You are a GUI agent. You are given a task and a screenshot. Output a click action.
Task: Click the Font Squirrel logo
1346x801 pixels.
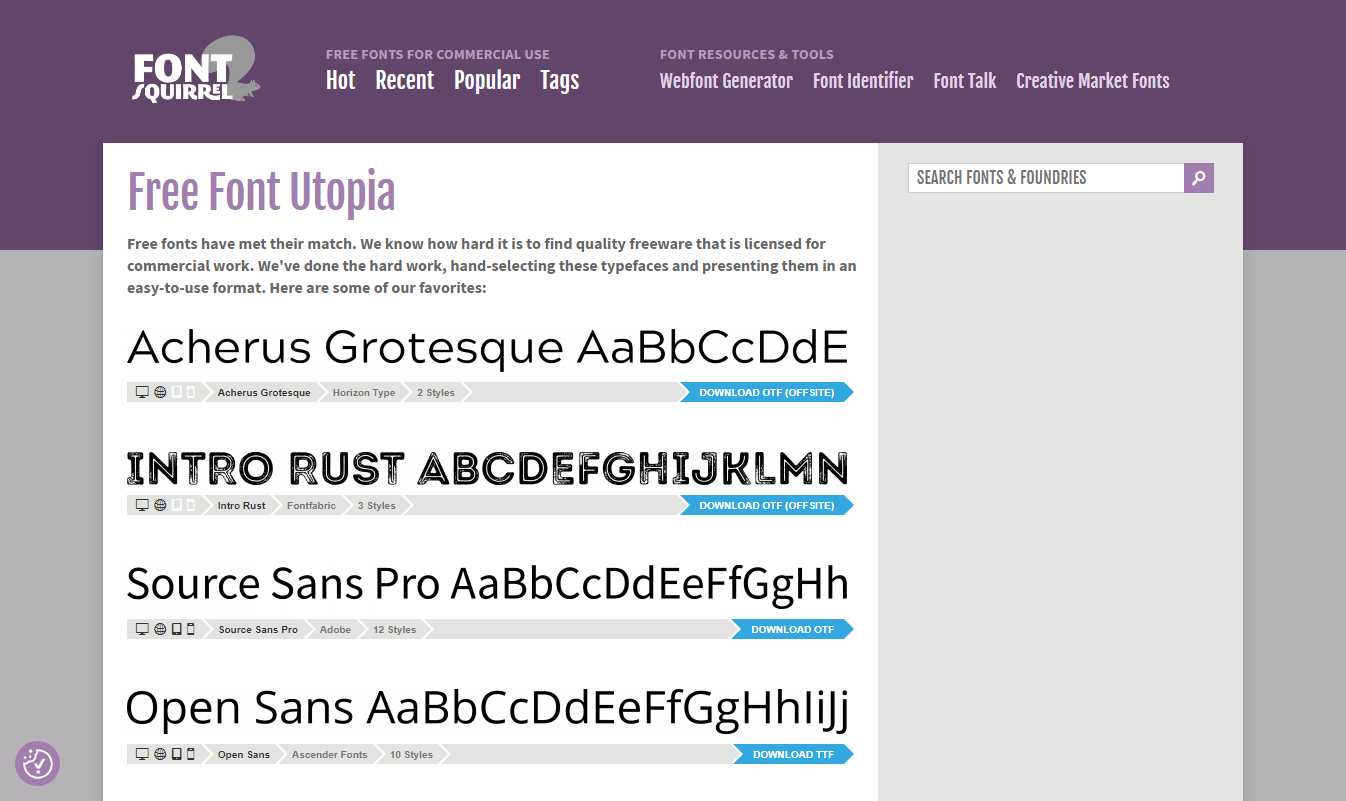tap(196, 68)
